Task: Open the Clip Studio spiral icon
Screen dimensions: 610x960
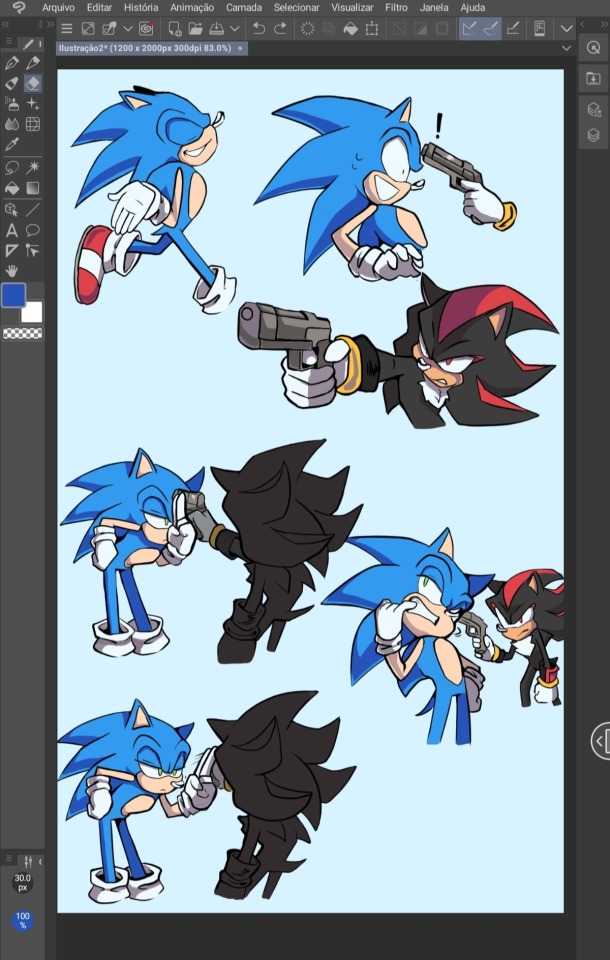Action: [146, 28]
